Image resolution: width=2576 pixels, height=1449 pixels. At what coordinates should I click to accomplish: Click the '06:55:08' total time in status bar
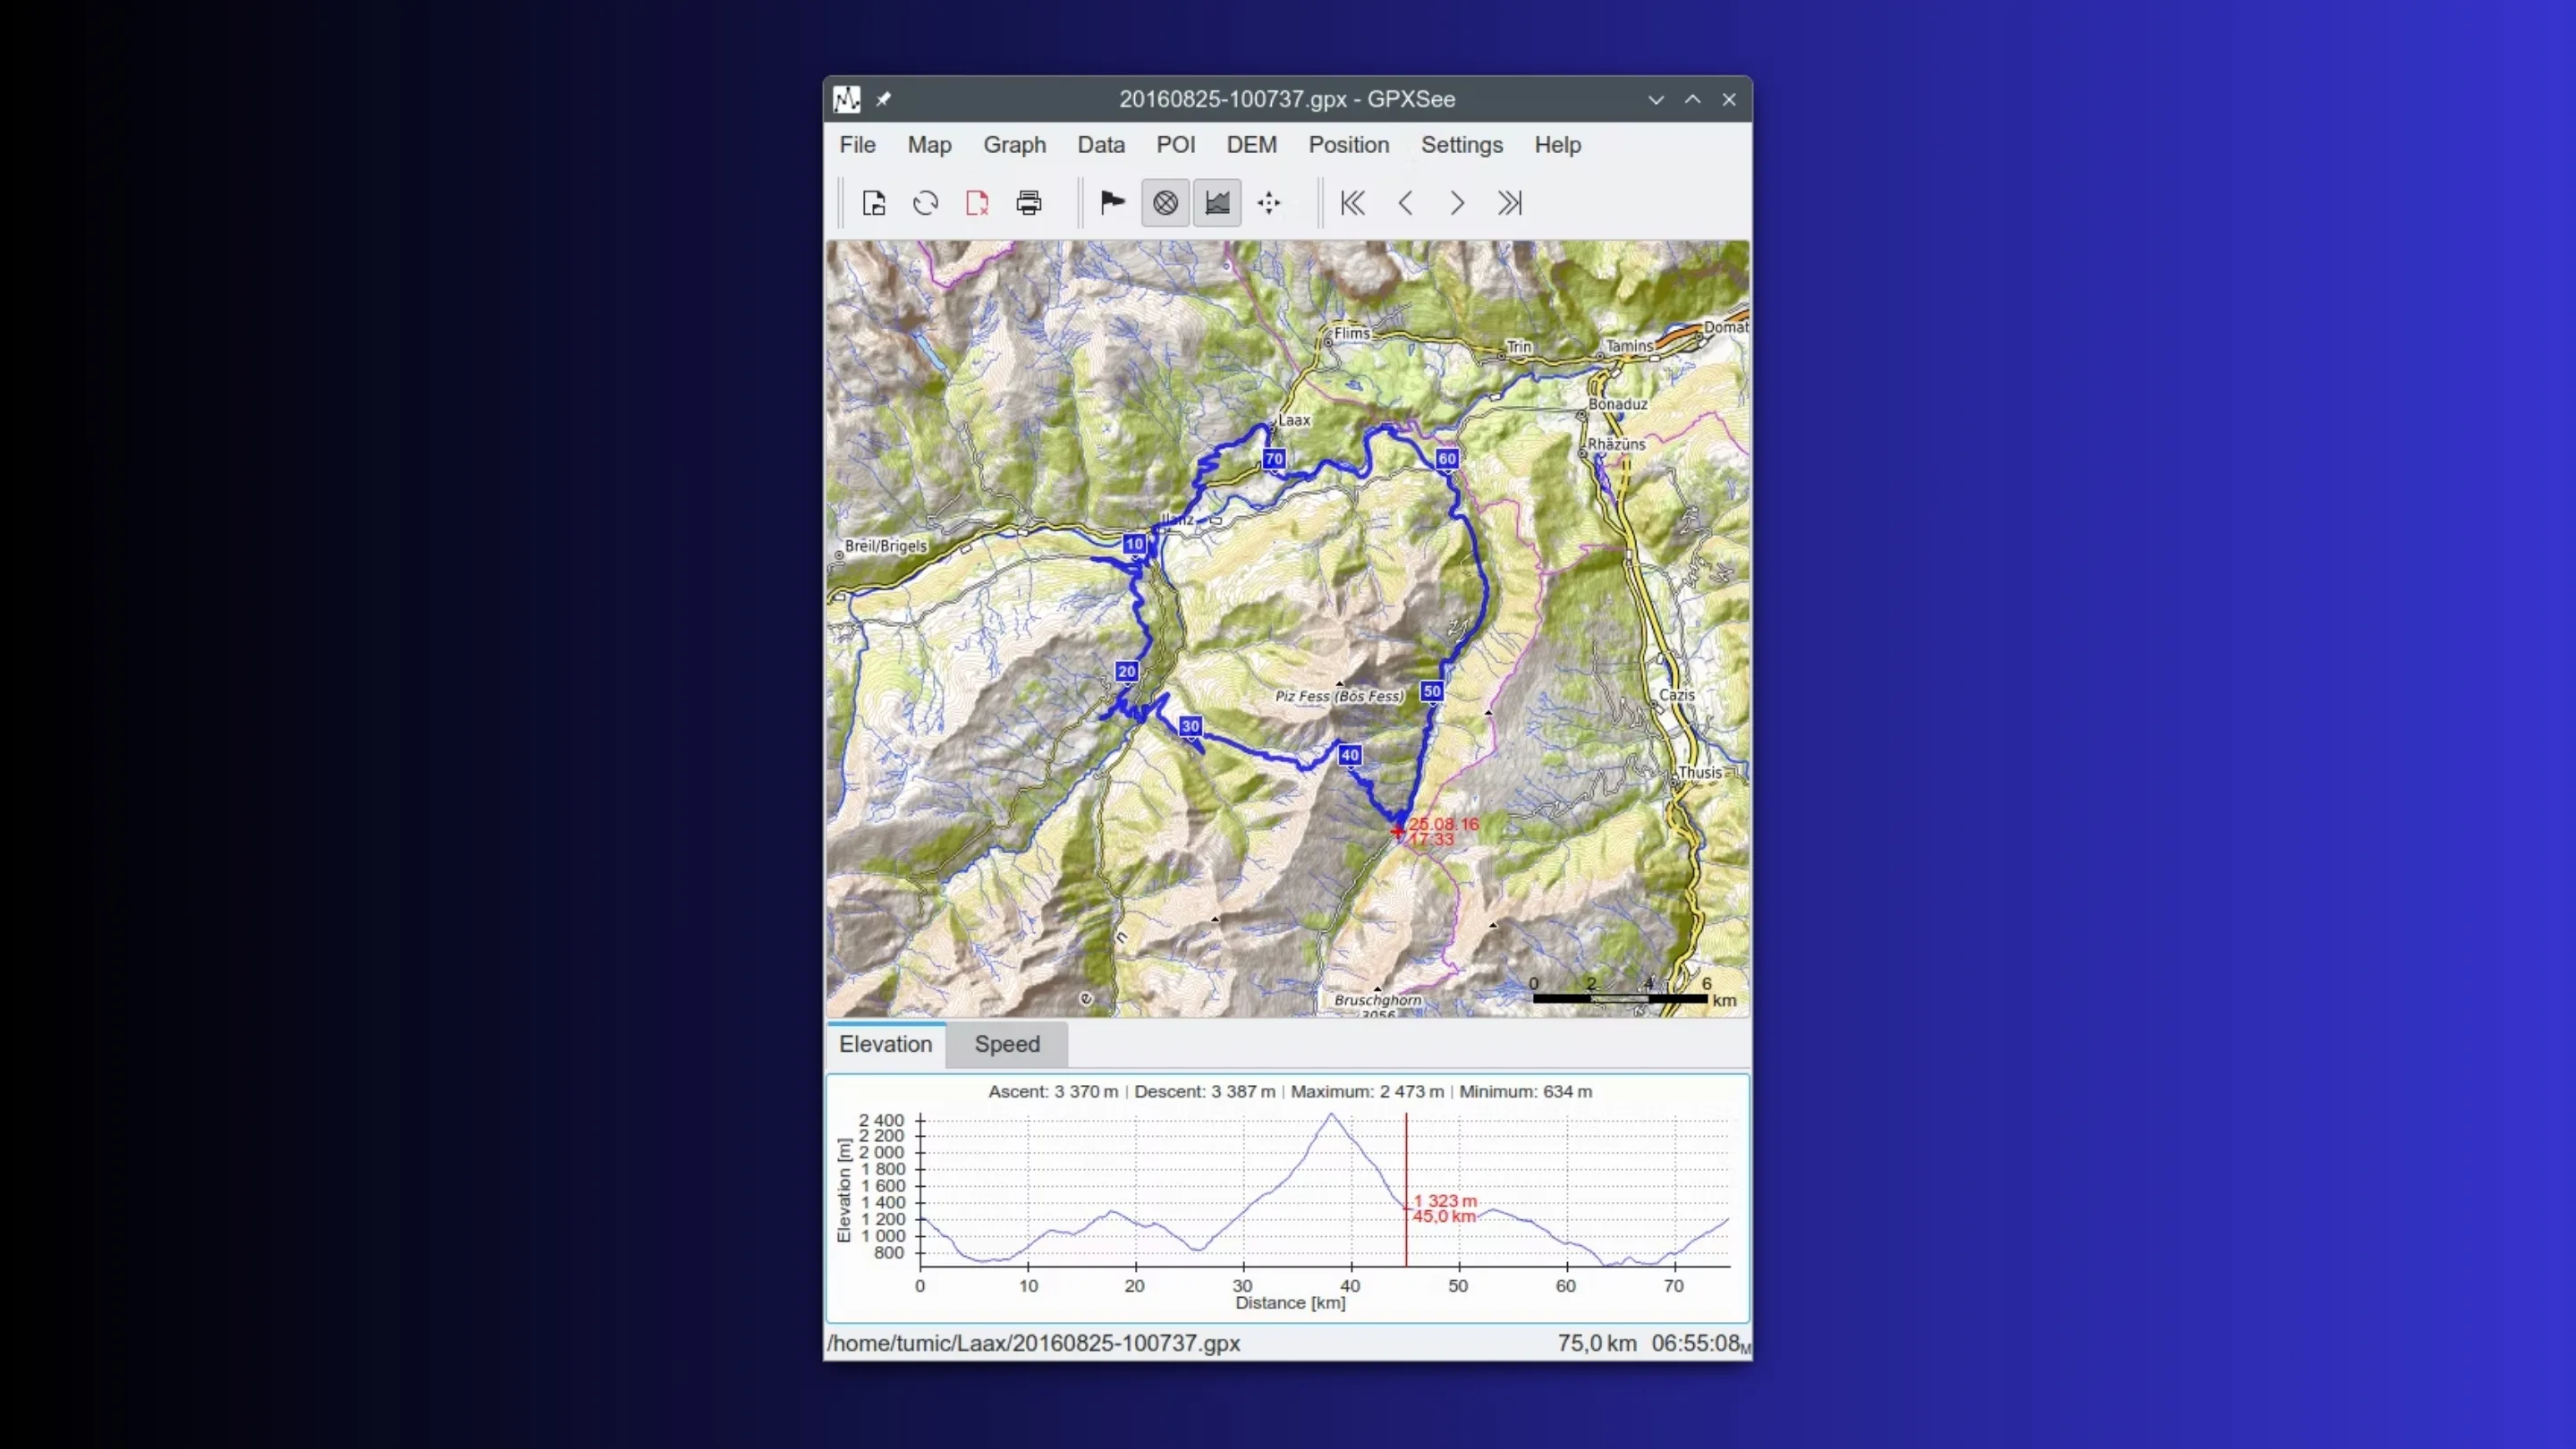pos(1696,1343)
